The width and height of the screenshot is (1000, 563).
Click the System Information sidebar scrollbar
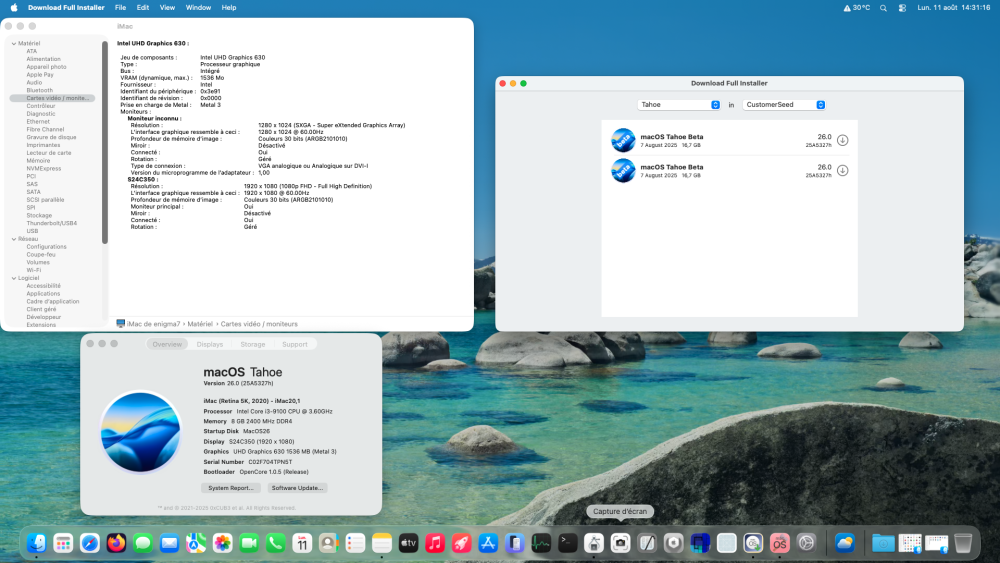pyautogui.click(x=105, y=142)
